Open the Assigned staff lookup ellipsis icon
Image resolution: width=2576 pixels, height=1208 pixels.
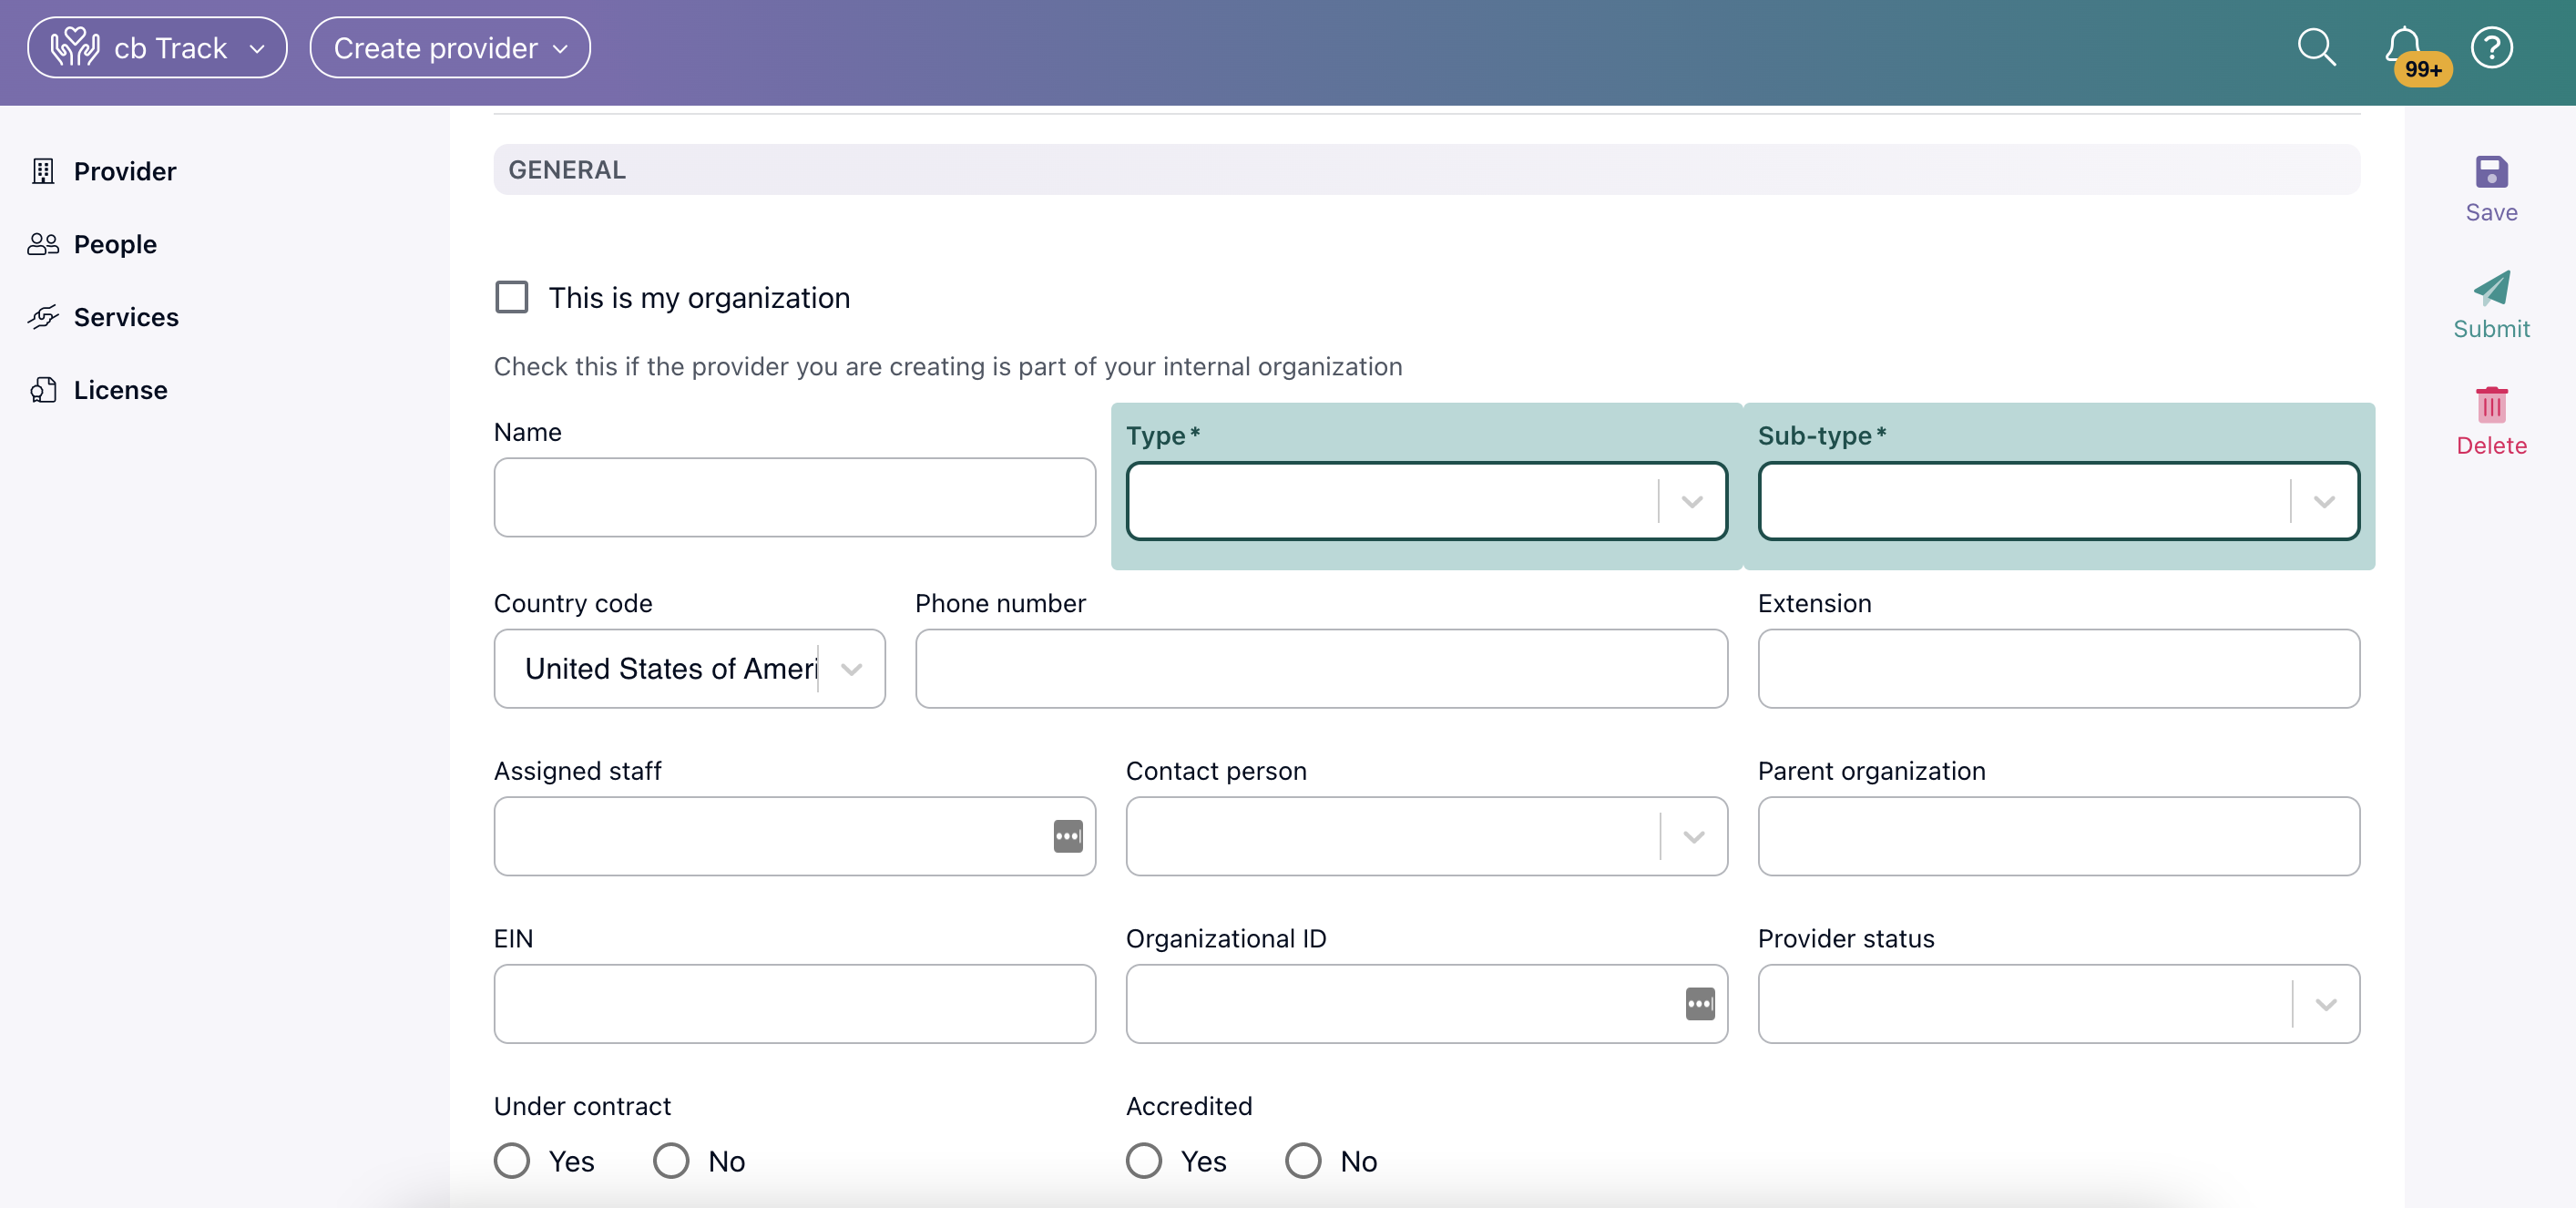pos(1068,836)
